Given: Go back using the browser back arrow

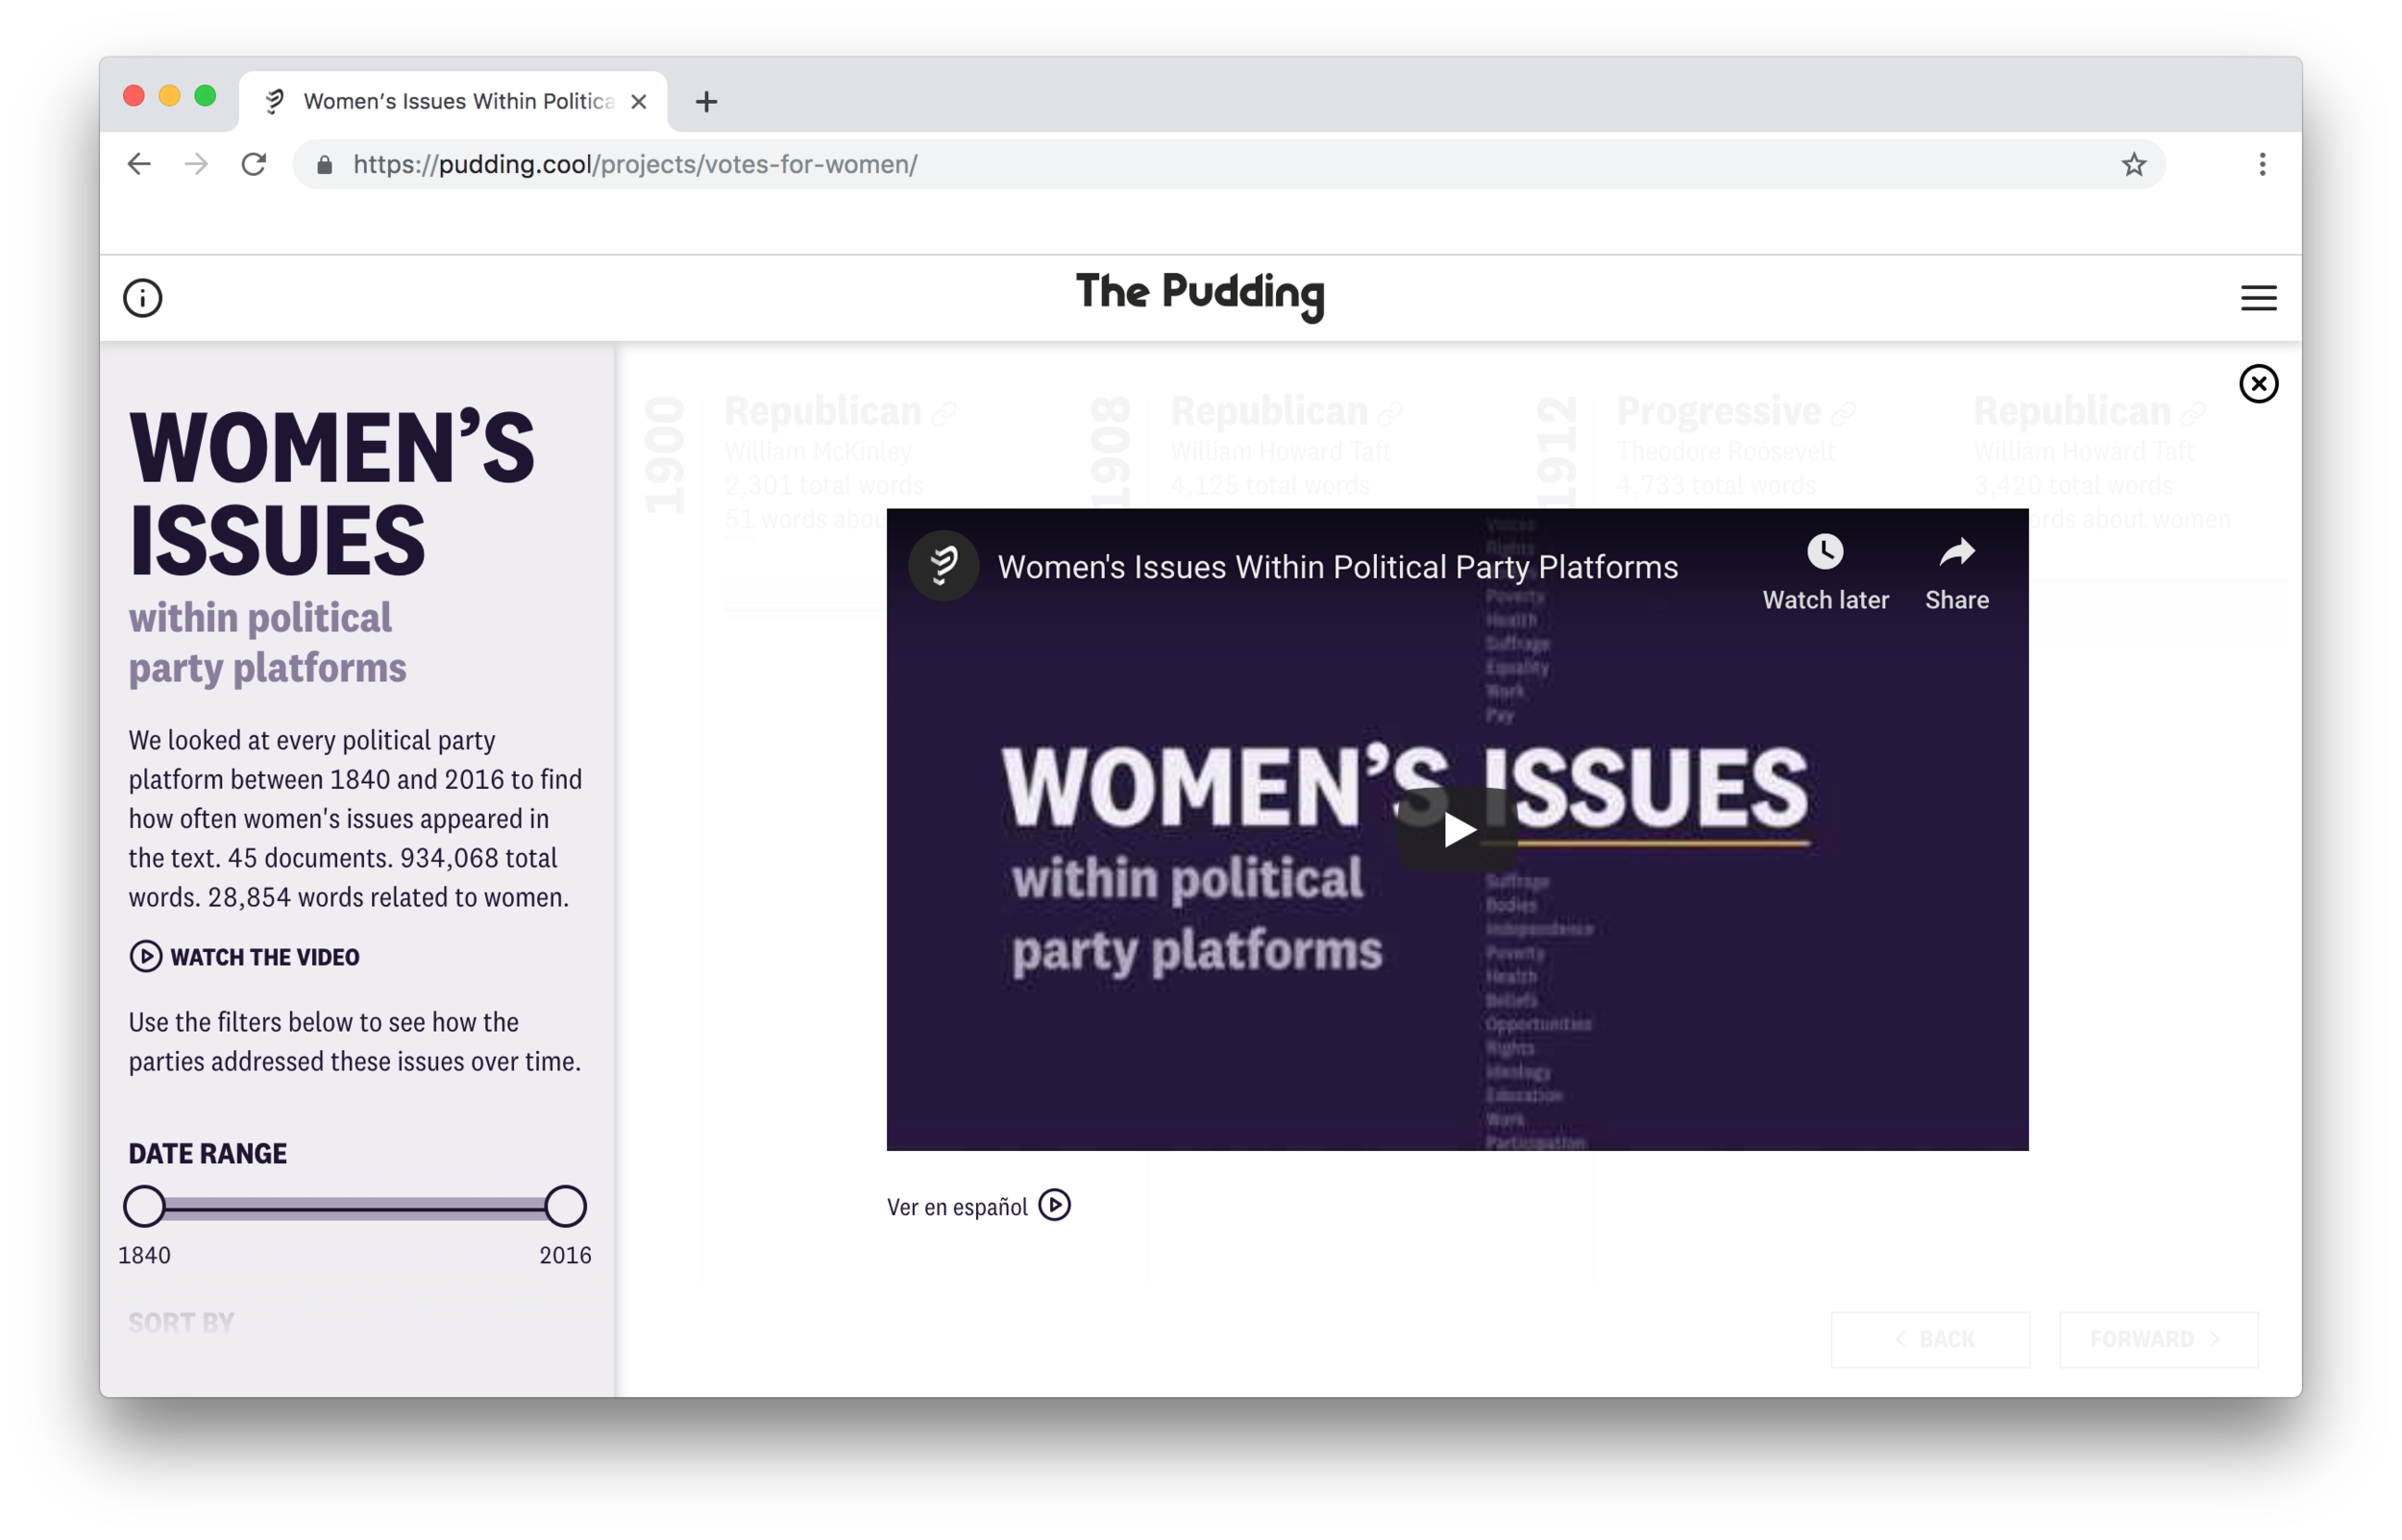Looking at the screenshot, I should [139, 164].
